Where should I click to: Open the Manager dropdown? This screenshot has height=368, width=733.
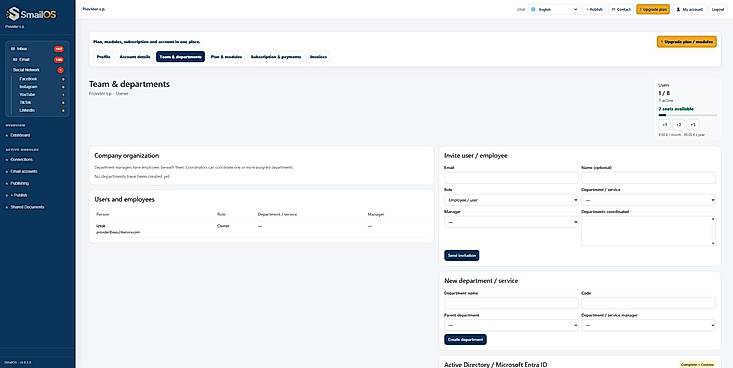(511, 222)
